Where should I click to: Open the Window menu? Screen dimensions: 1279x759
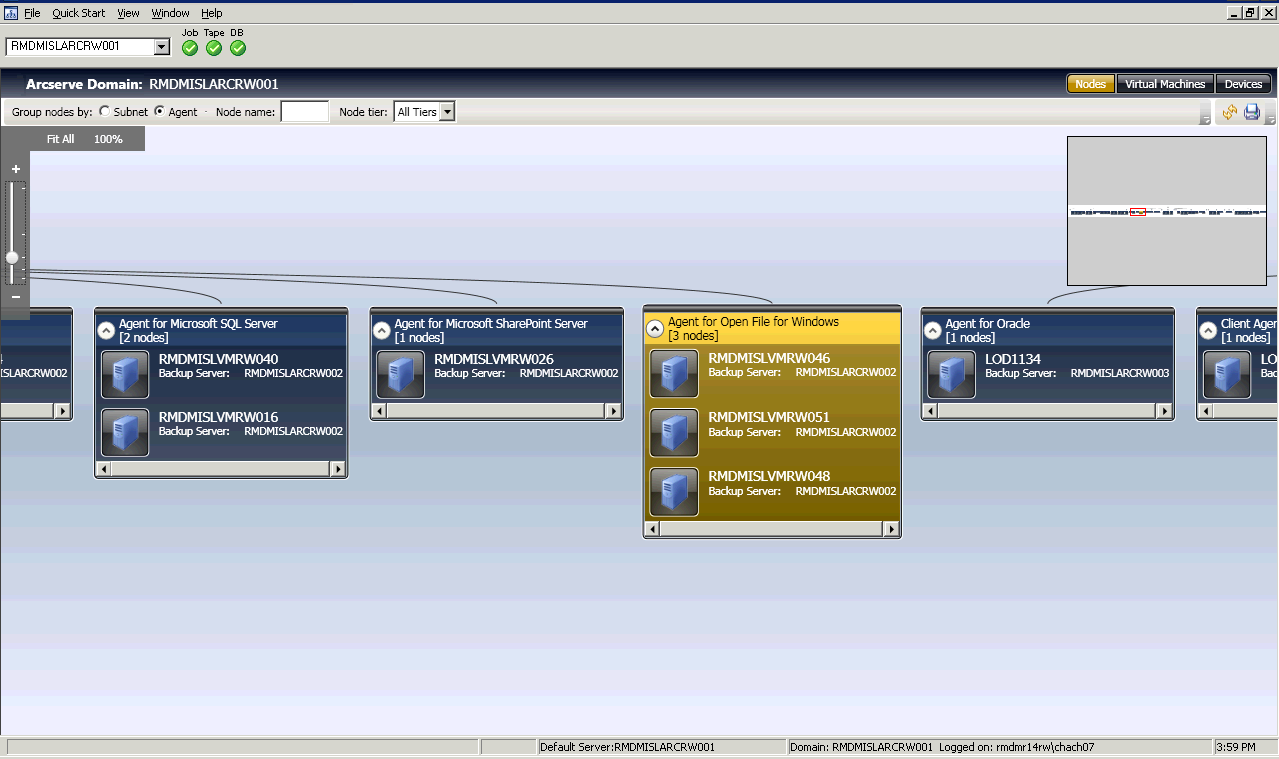(170, 13)
